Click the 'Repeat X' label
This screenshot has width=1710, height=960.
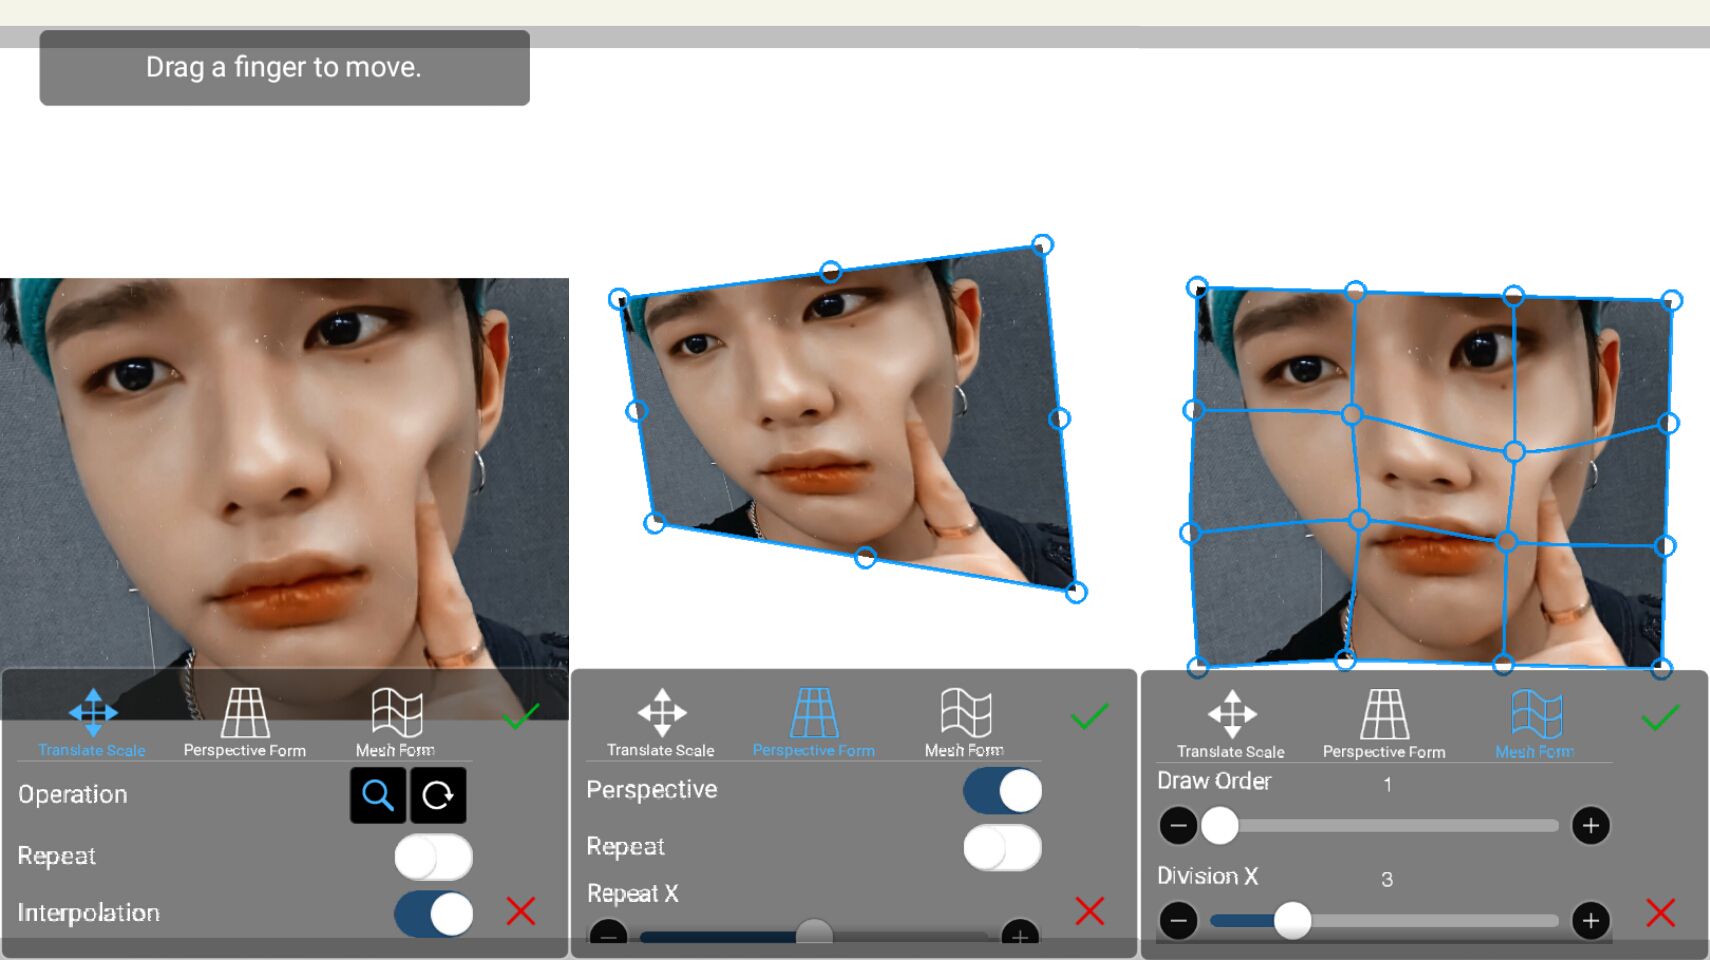(633, 894)
